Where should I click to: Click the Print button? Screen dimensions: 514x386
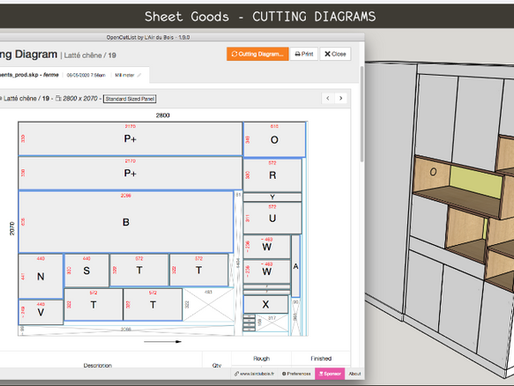pyautogui.click(x=304, y=54)
